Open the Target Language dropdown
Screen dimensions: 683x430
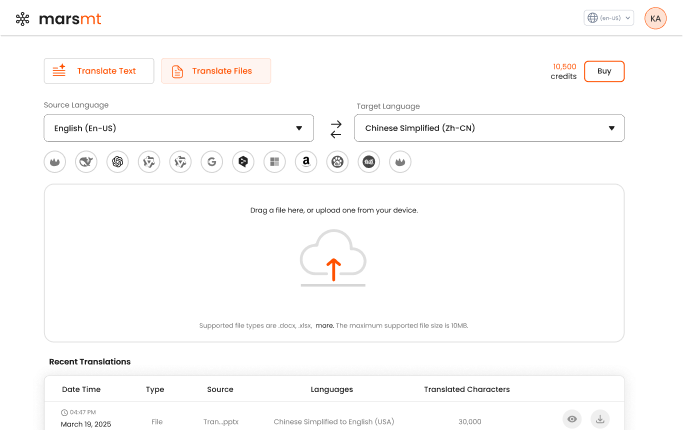(490, 128)
